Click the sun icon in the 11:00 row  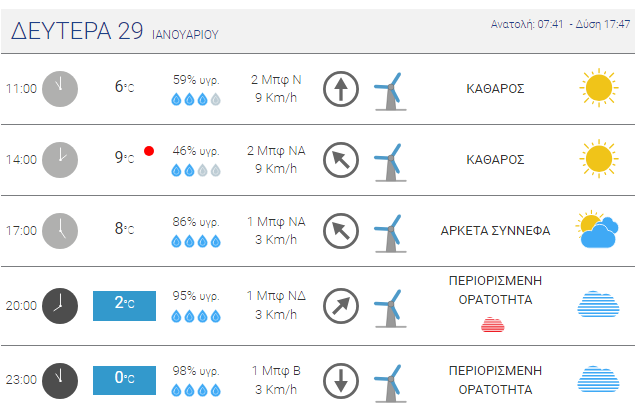tap(598, 88)
